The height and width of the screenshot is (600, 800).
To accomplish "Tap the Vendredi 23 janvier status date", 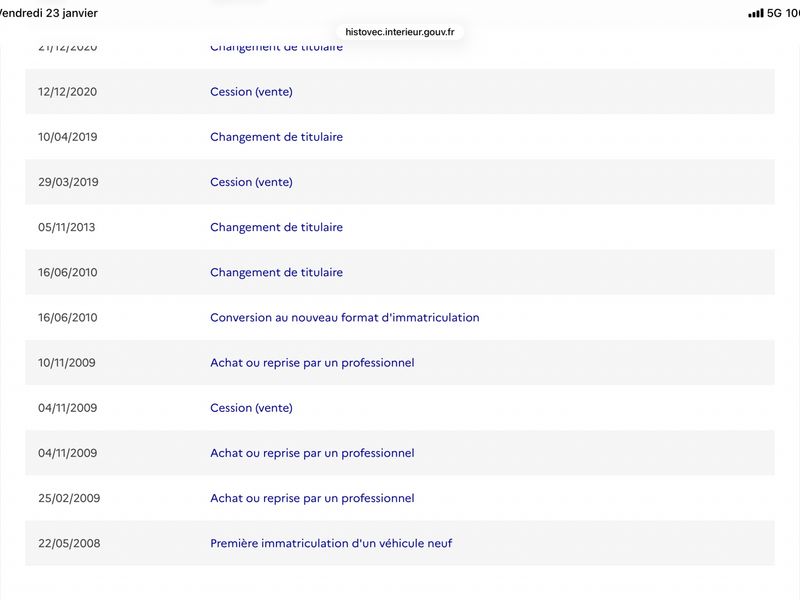I will point(48,13).
